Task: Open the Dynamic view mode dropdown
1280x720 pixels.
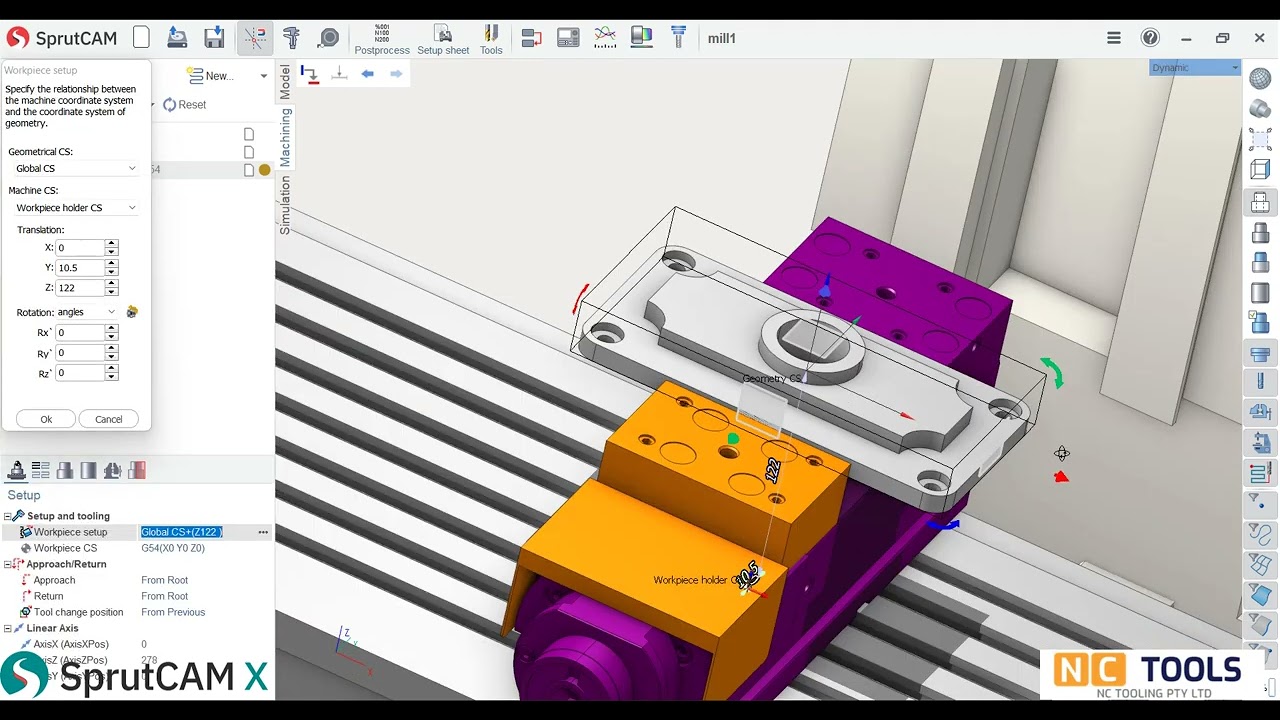Action: (1195, 68)
